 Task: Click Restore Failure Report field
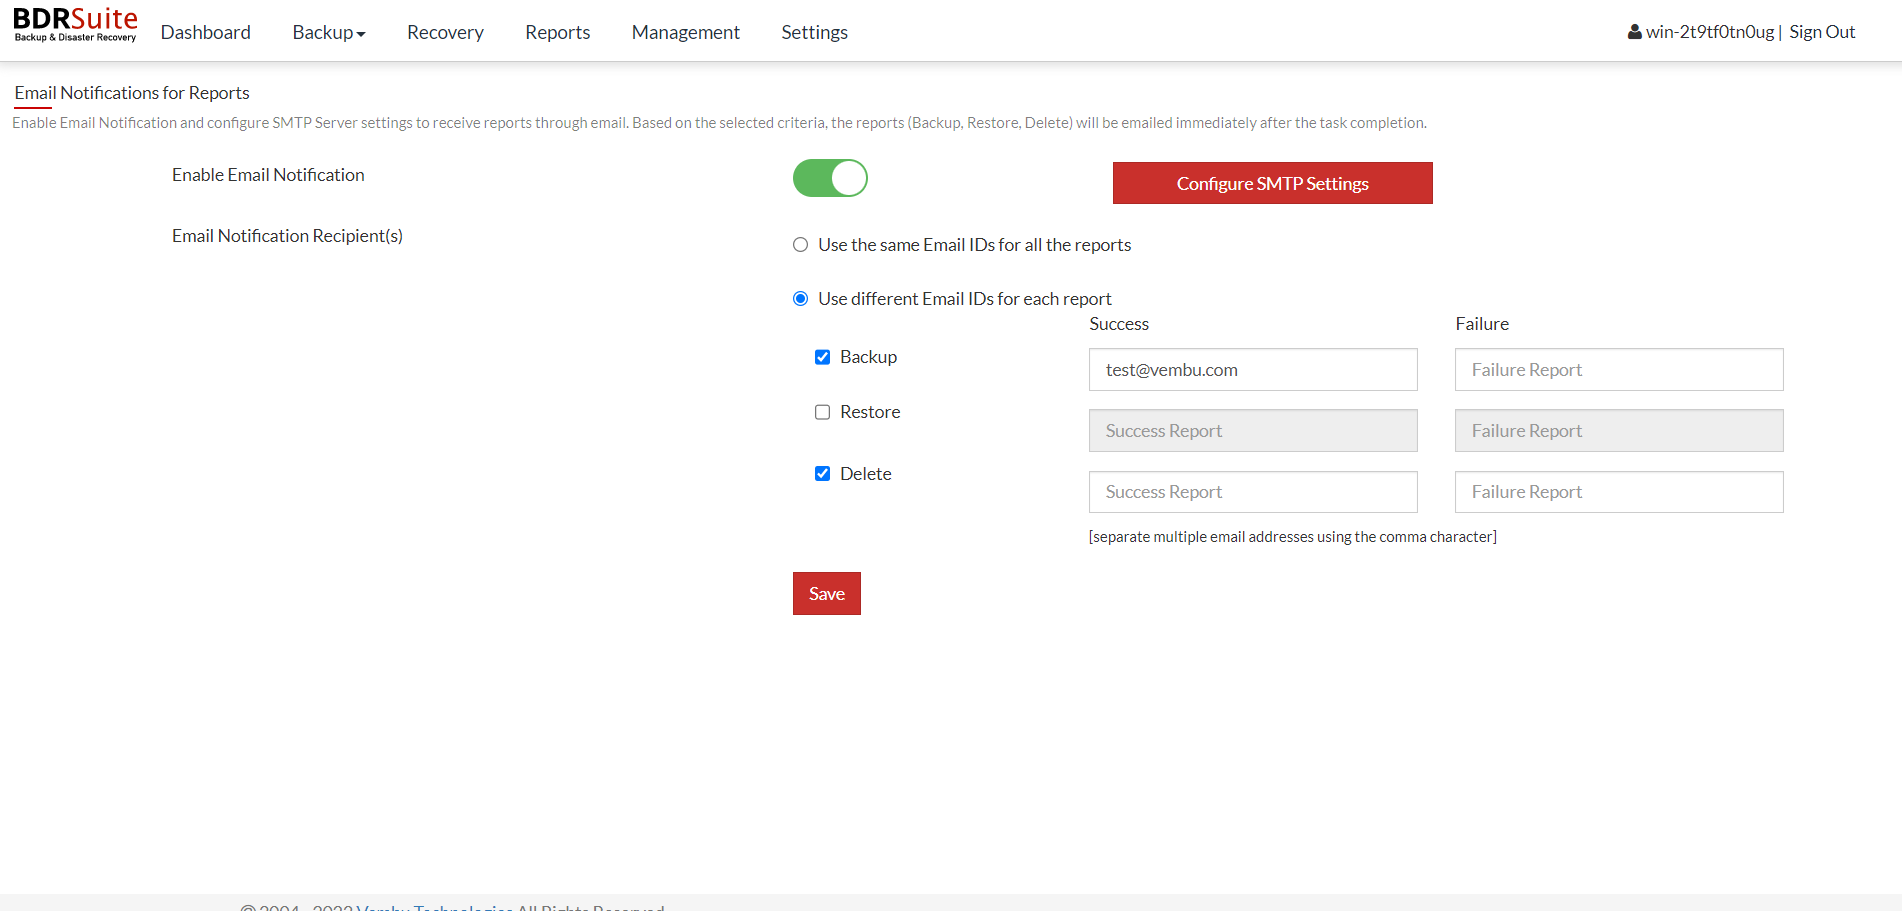[1619, 431]
